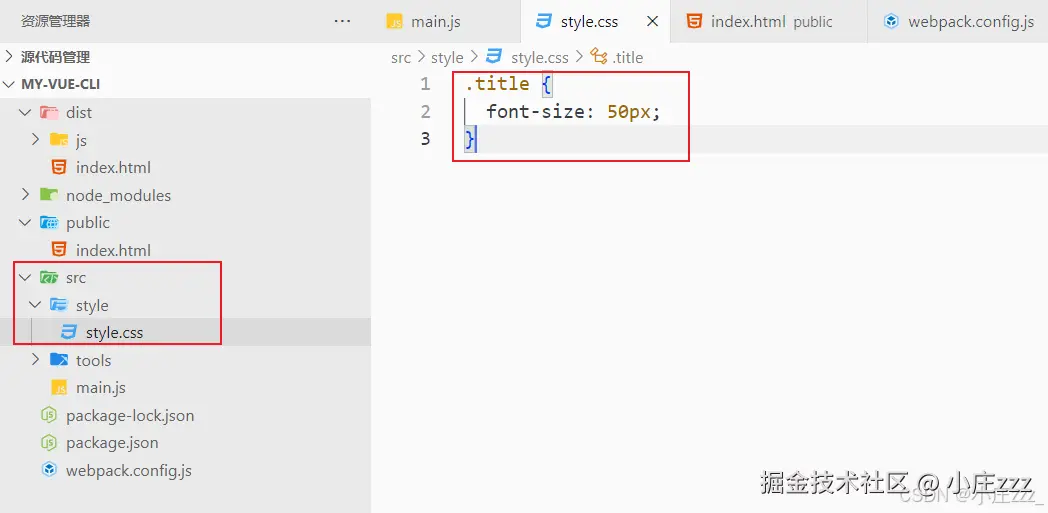Click line number 3 in the gutter

[425, 139]
